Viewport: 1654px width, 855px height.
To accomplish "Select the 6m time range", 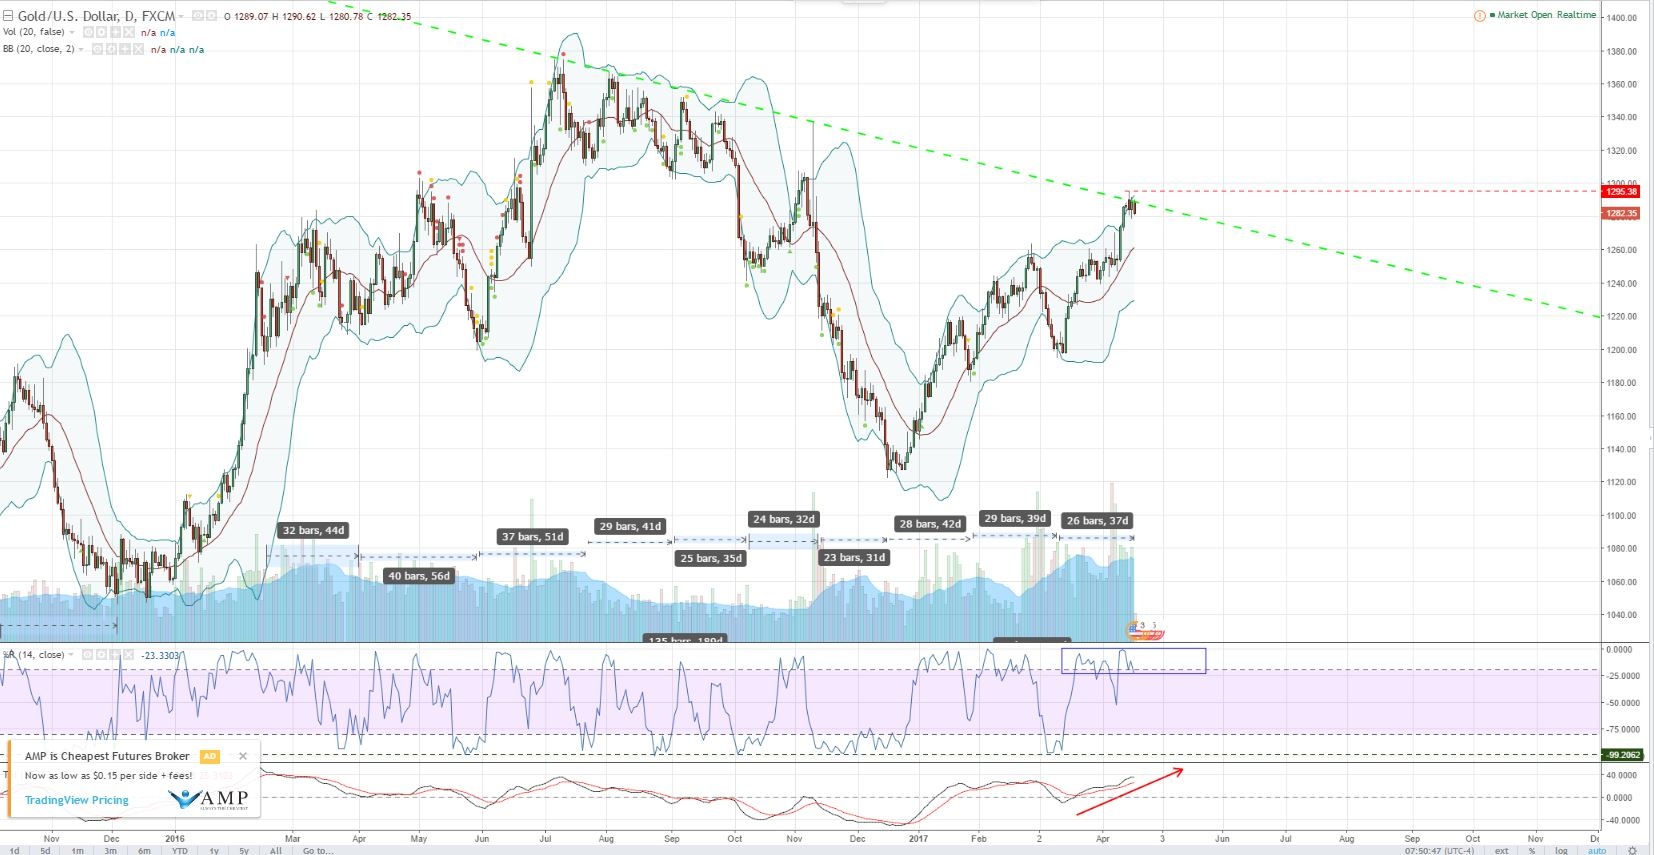I will tap(144, 850).
